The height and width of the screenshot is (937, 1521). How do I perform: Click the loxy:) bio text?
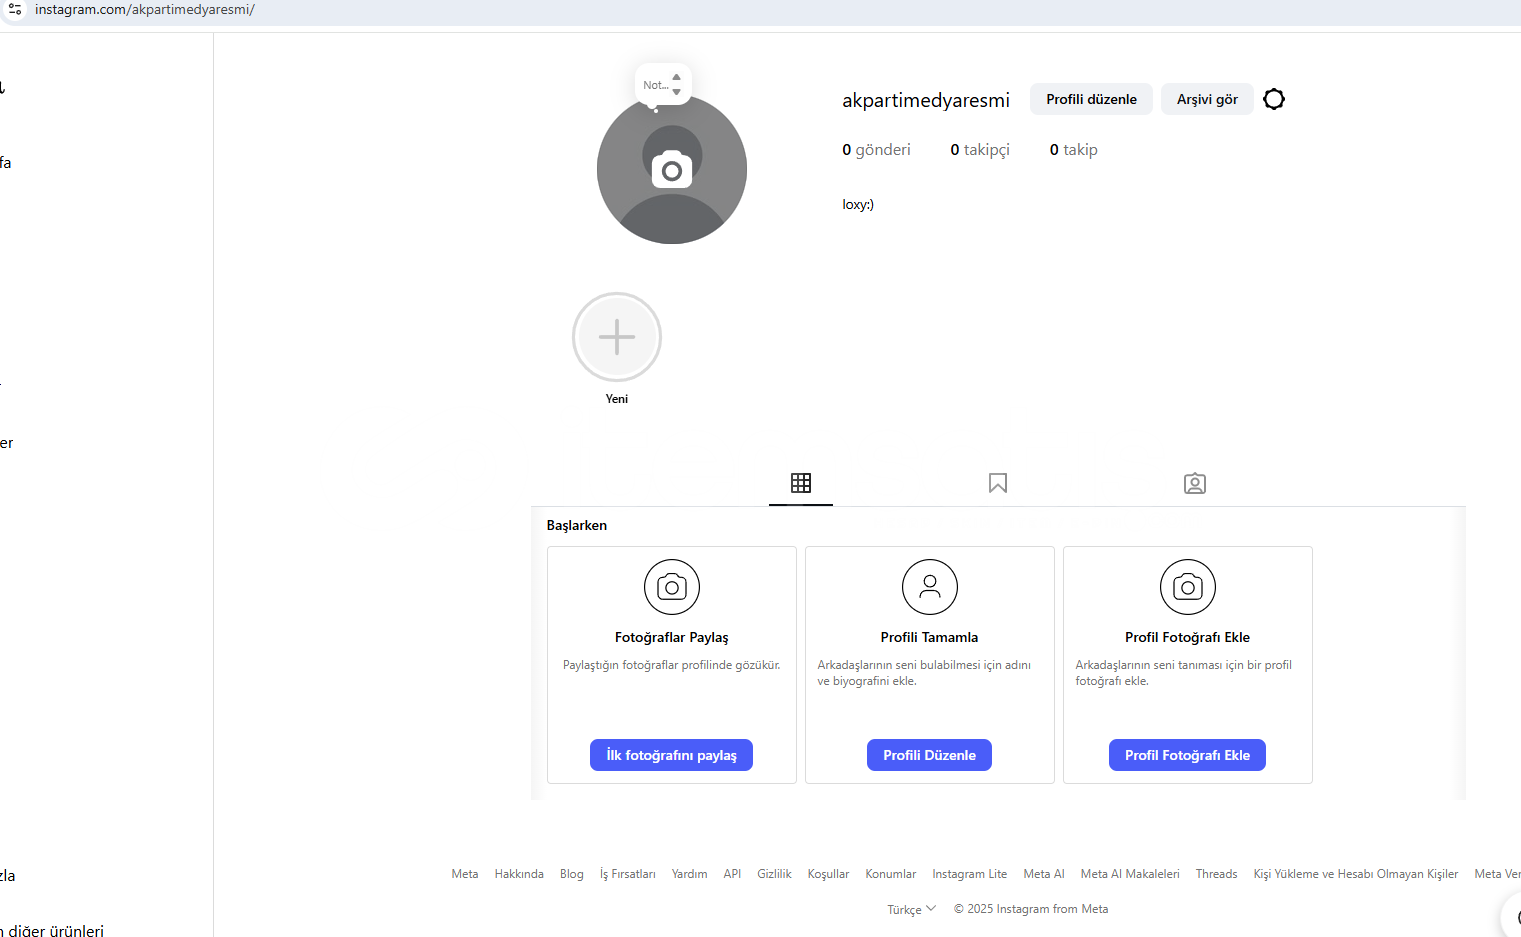click(858, 204)
